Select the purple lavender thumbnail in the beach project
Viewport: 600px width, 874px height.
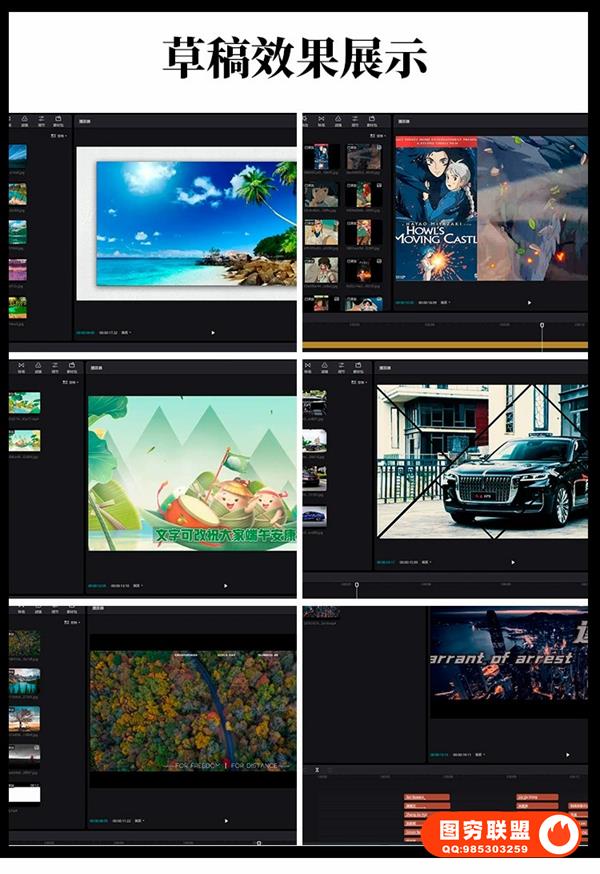click(18, 269)
